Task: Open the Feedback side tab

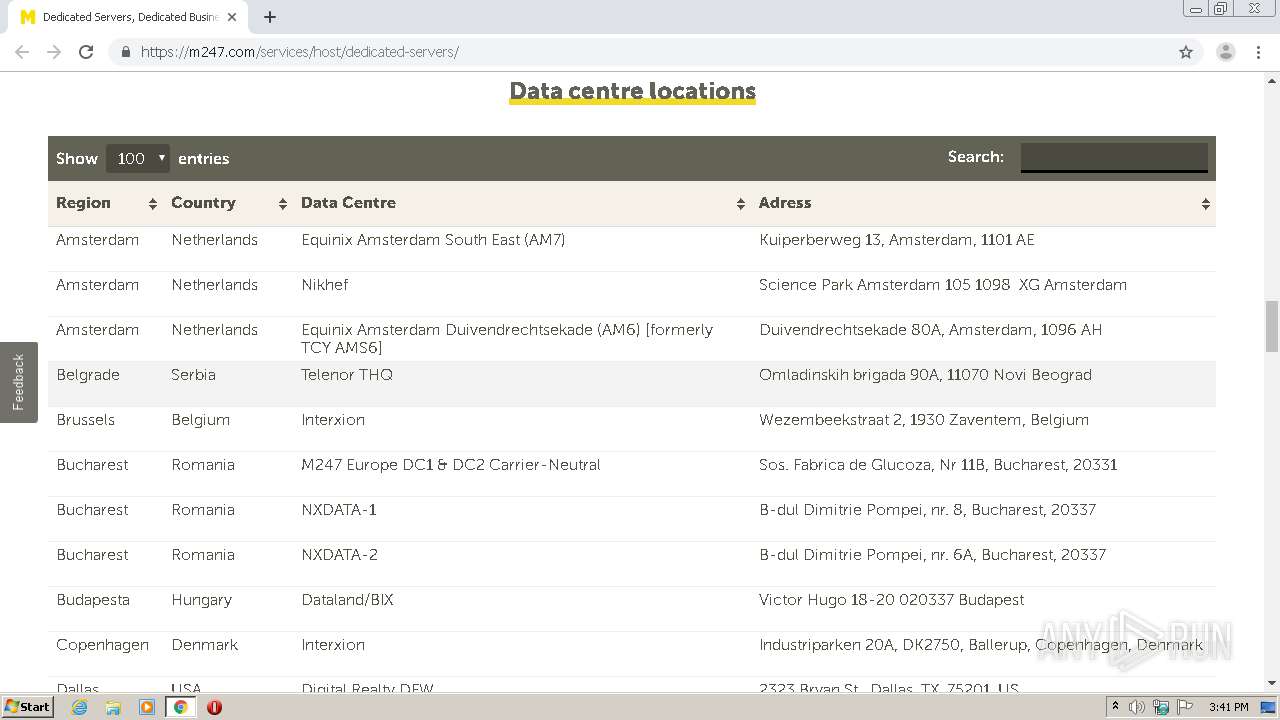Action: point(18,382)
